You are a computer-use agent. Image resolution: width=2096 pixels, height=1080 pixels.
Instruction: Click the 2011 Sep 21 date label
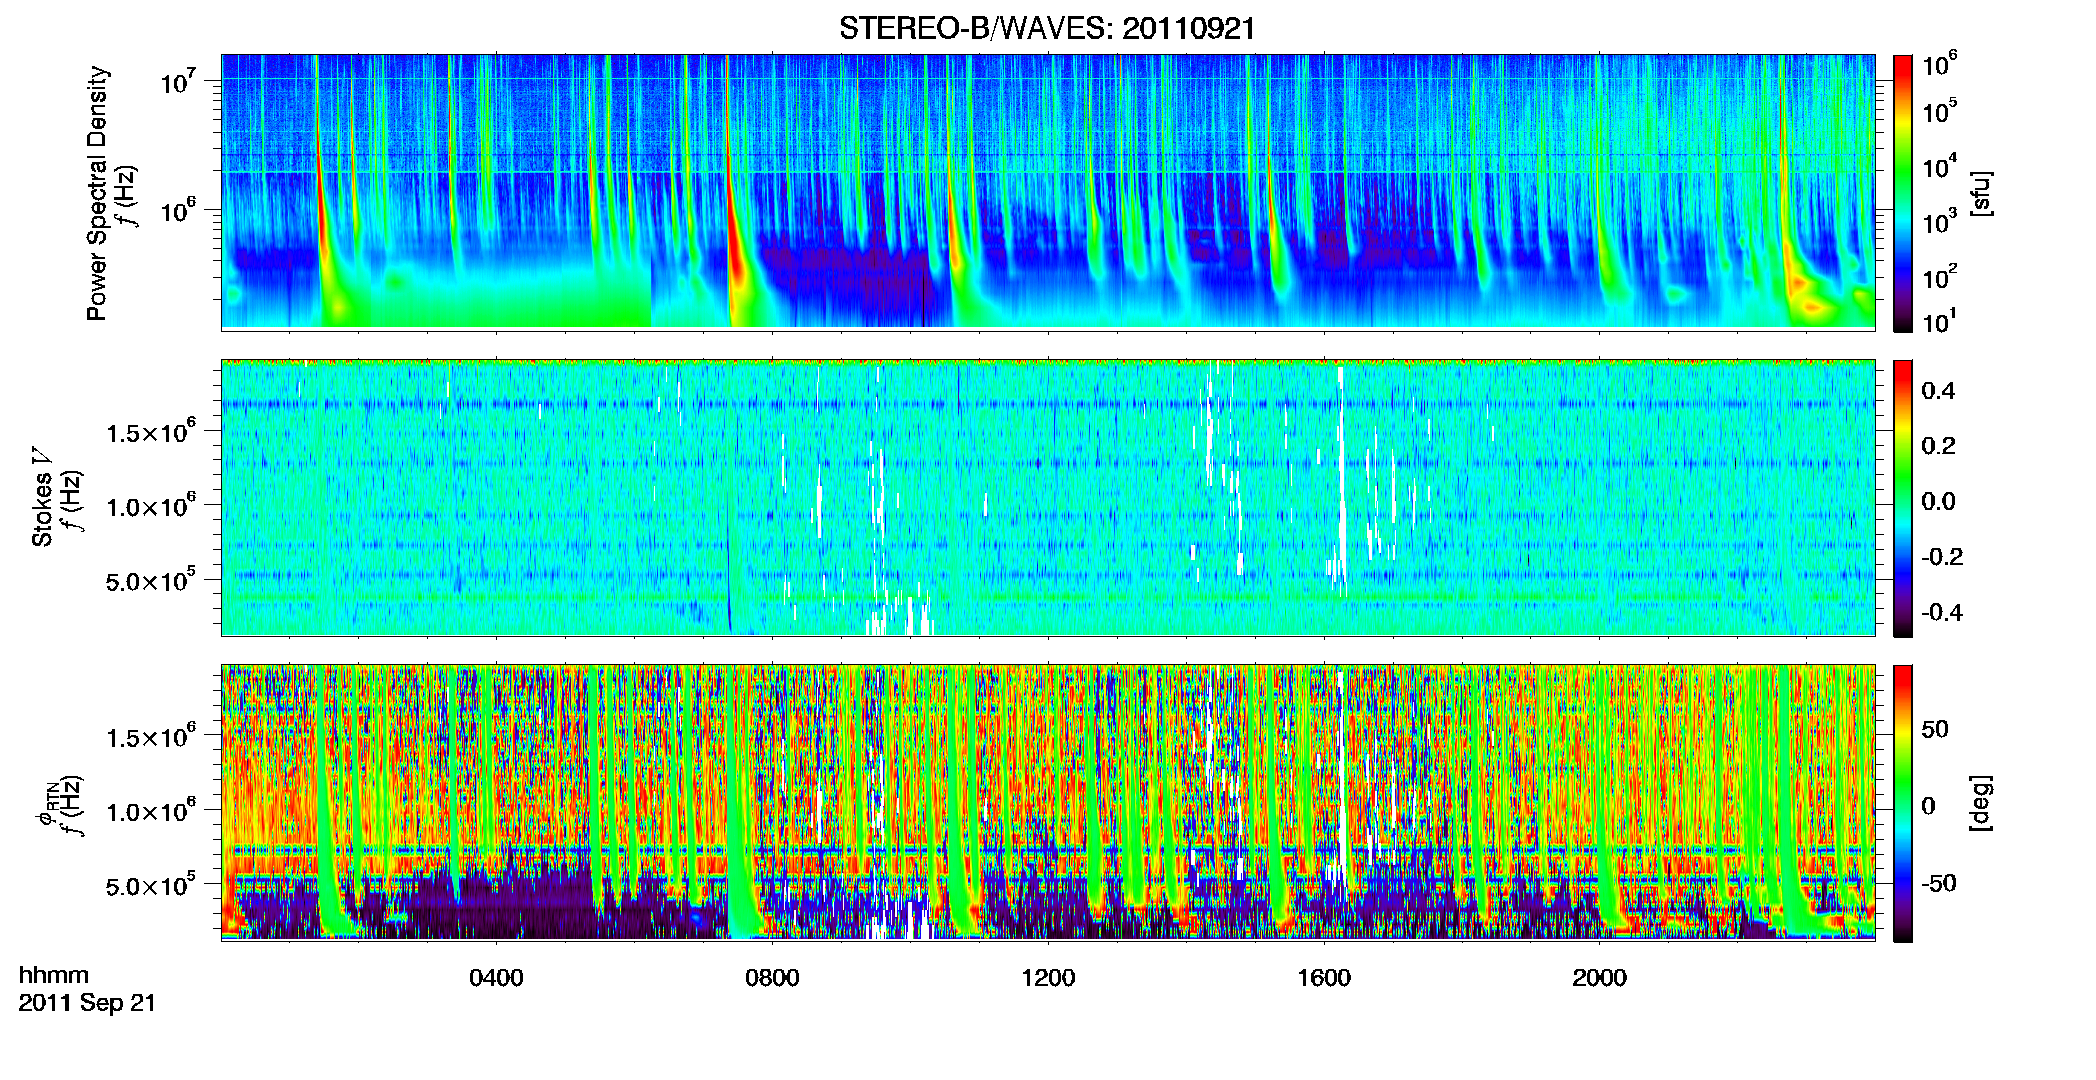(87, 1003)
